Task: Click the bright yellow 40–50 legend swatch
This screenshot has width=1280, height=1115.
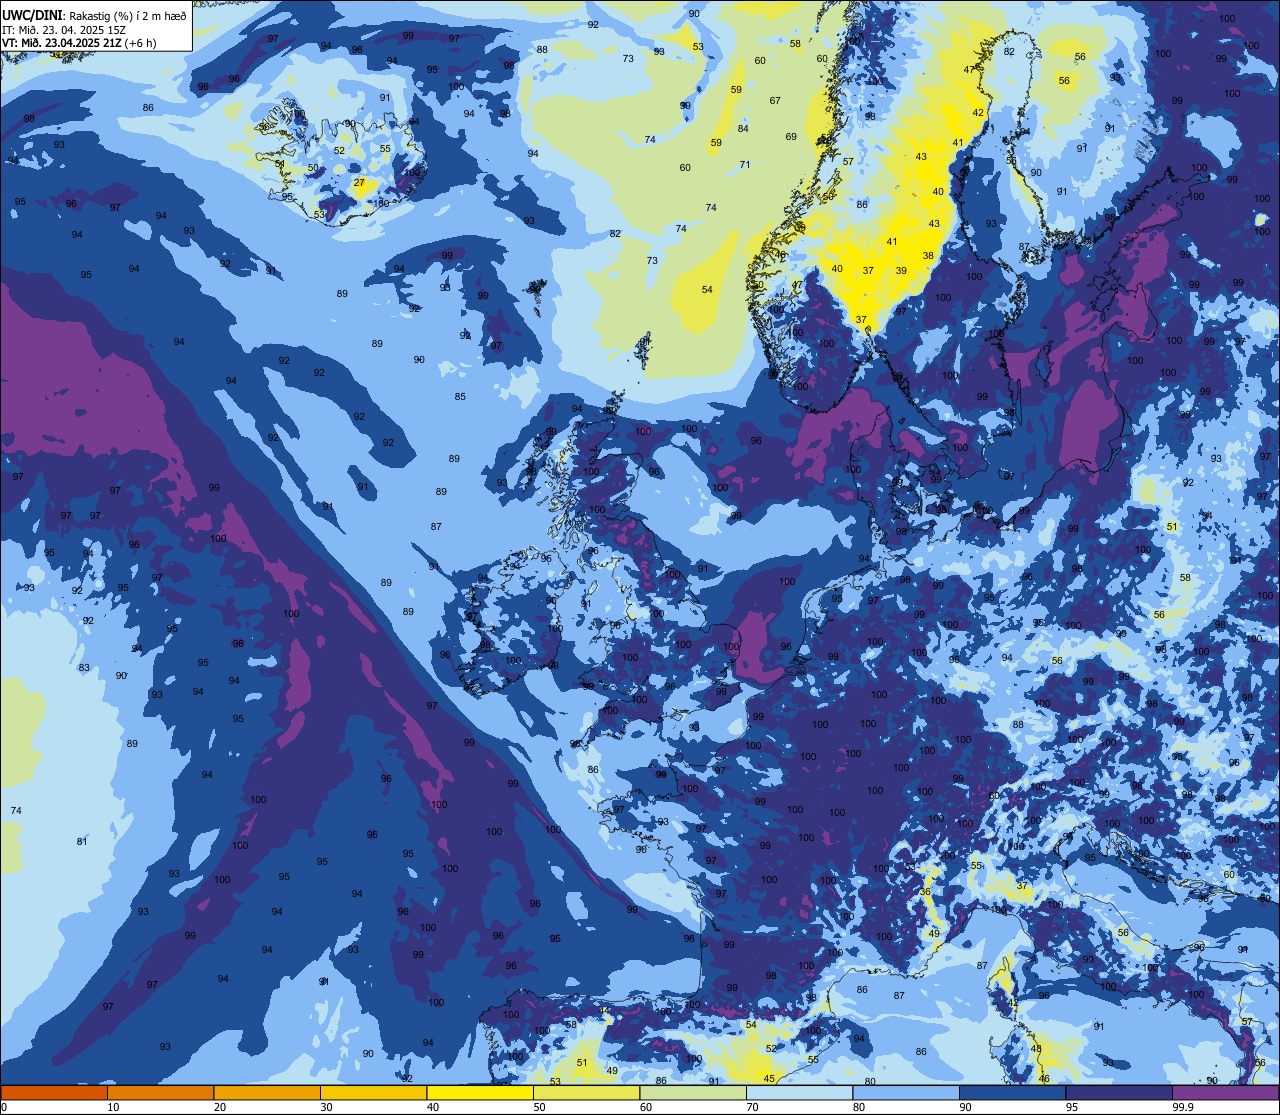Action: point(480,1093)
